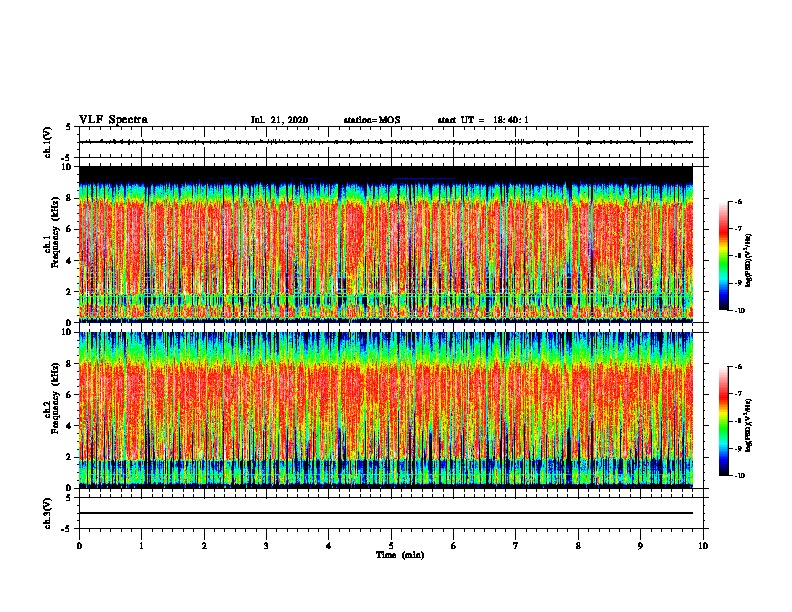This screenshot has height=612, width=792.
Task: Click the "5" tick on ch.1(V) axis
Action: pos(69,127)
